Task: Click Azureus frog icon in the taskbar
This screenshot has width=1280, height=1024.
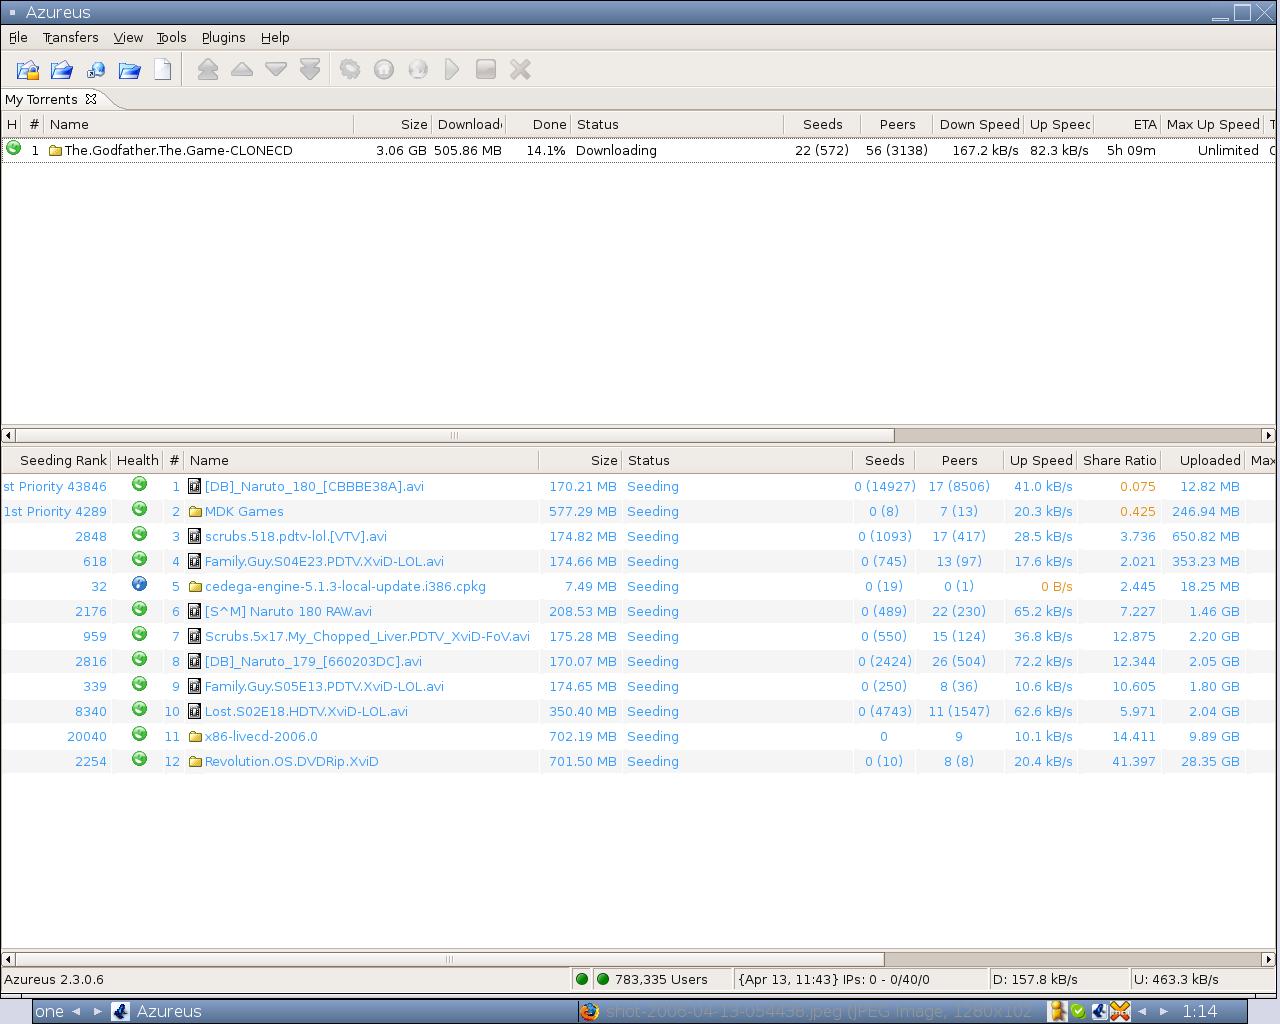Action: click(x=120, y=1011)
